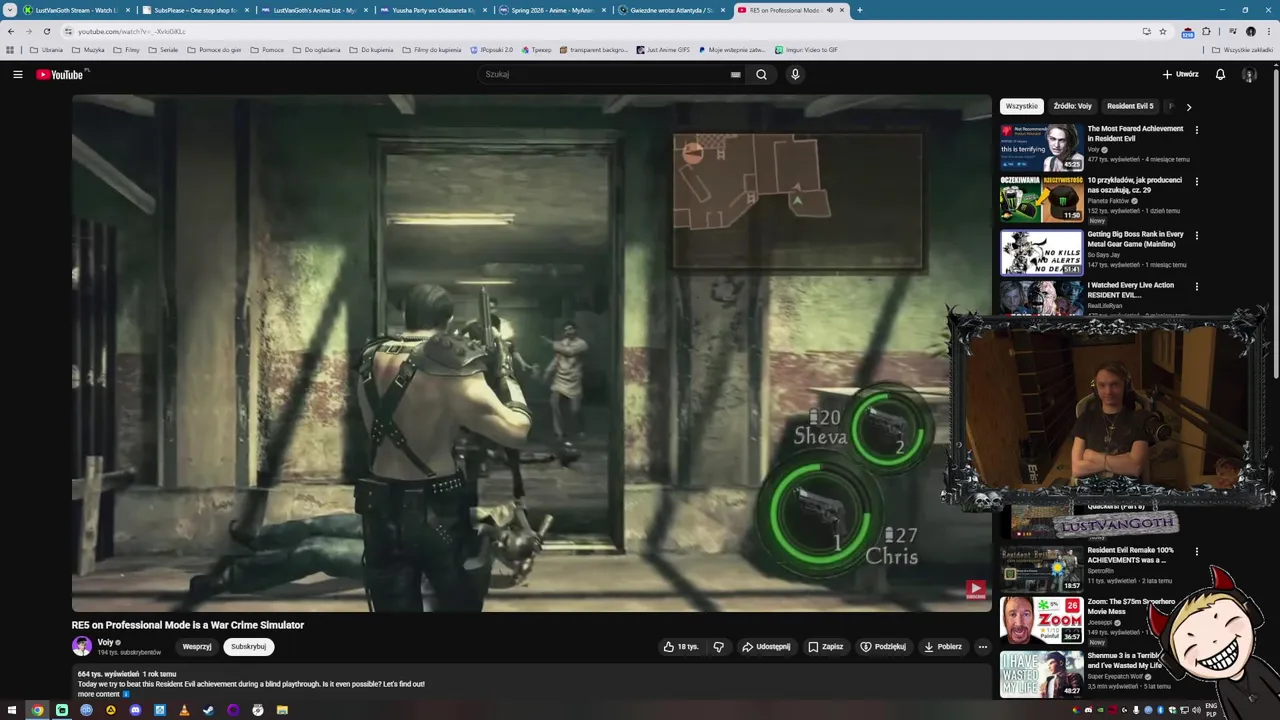
Task: Dislike the video
Action: click(x=718, y=647)
